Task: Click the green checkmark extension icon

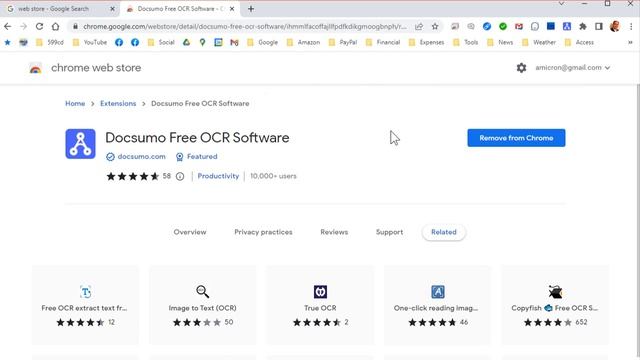Action: pos(503,27)
